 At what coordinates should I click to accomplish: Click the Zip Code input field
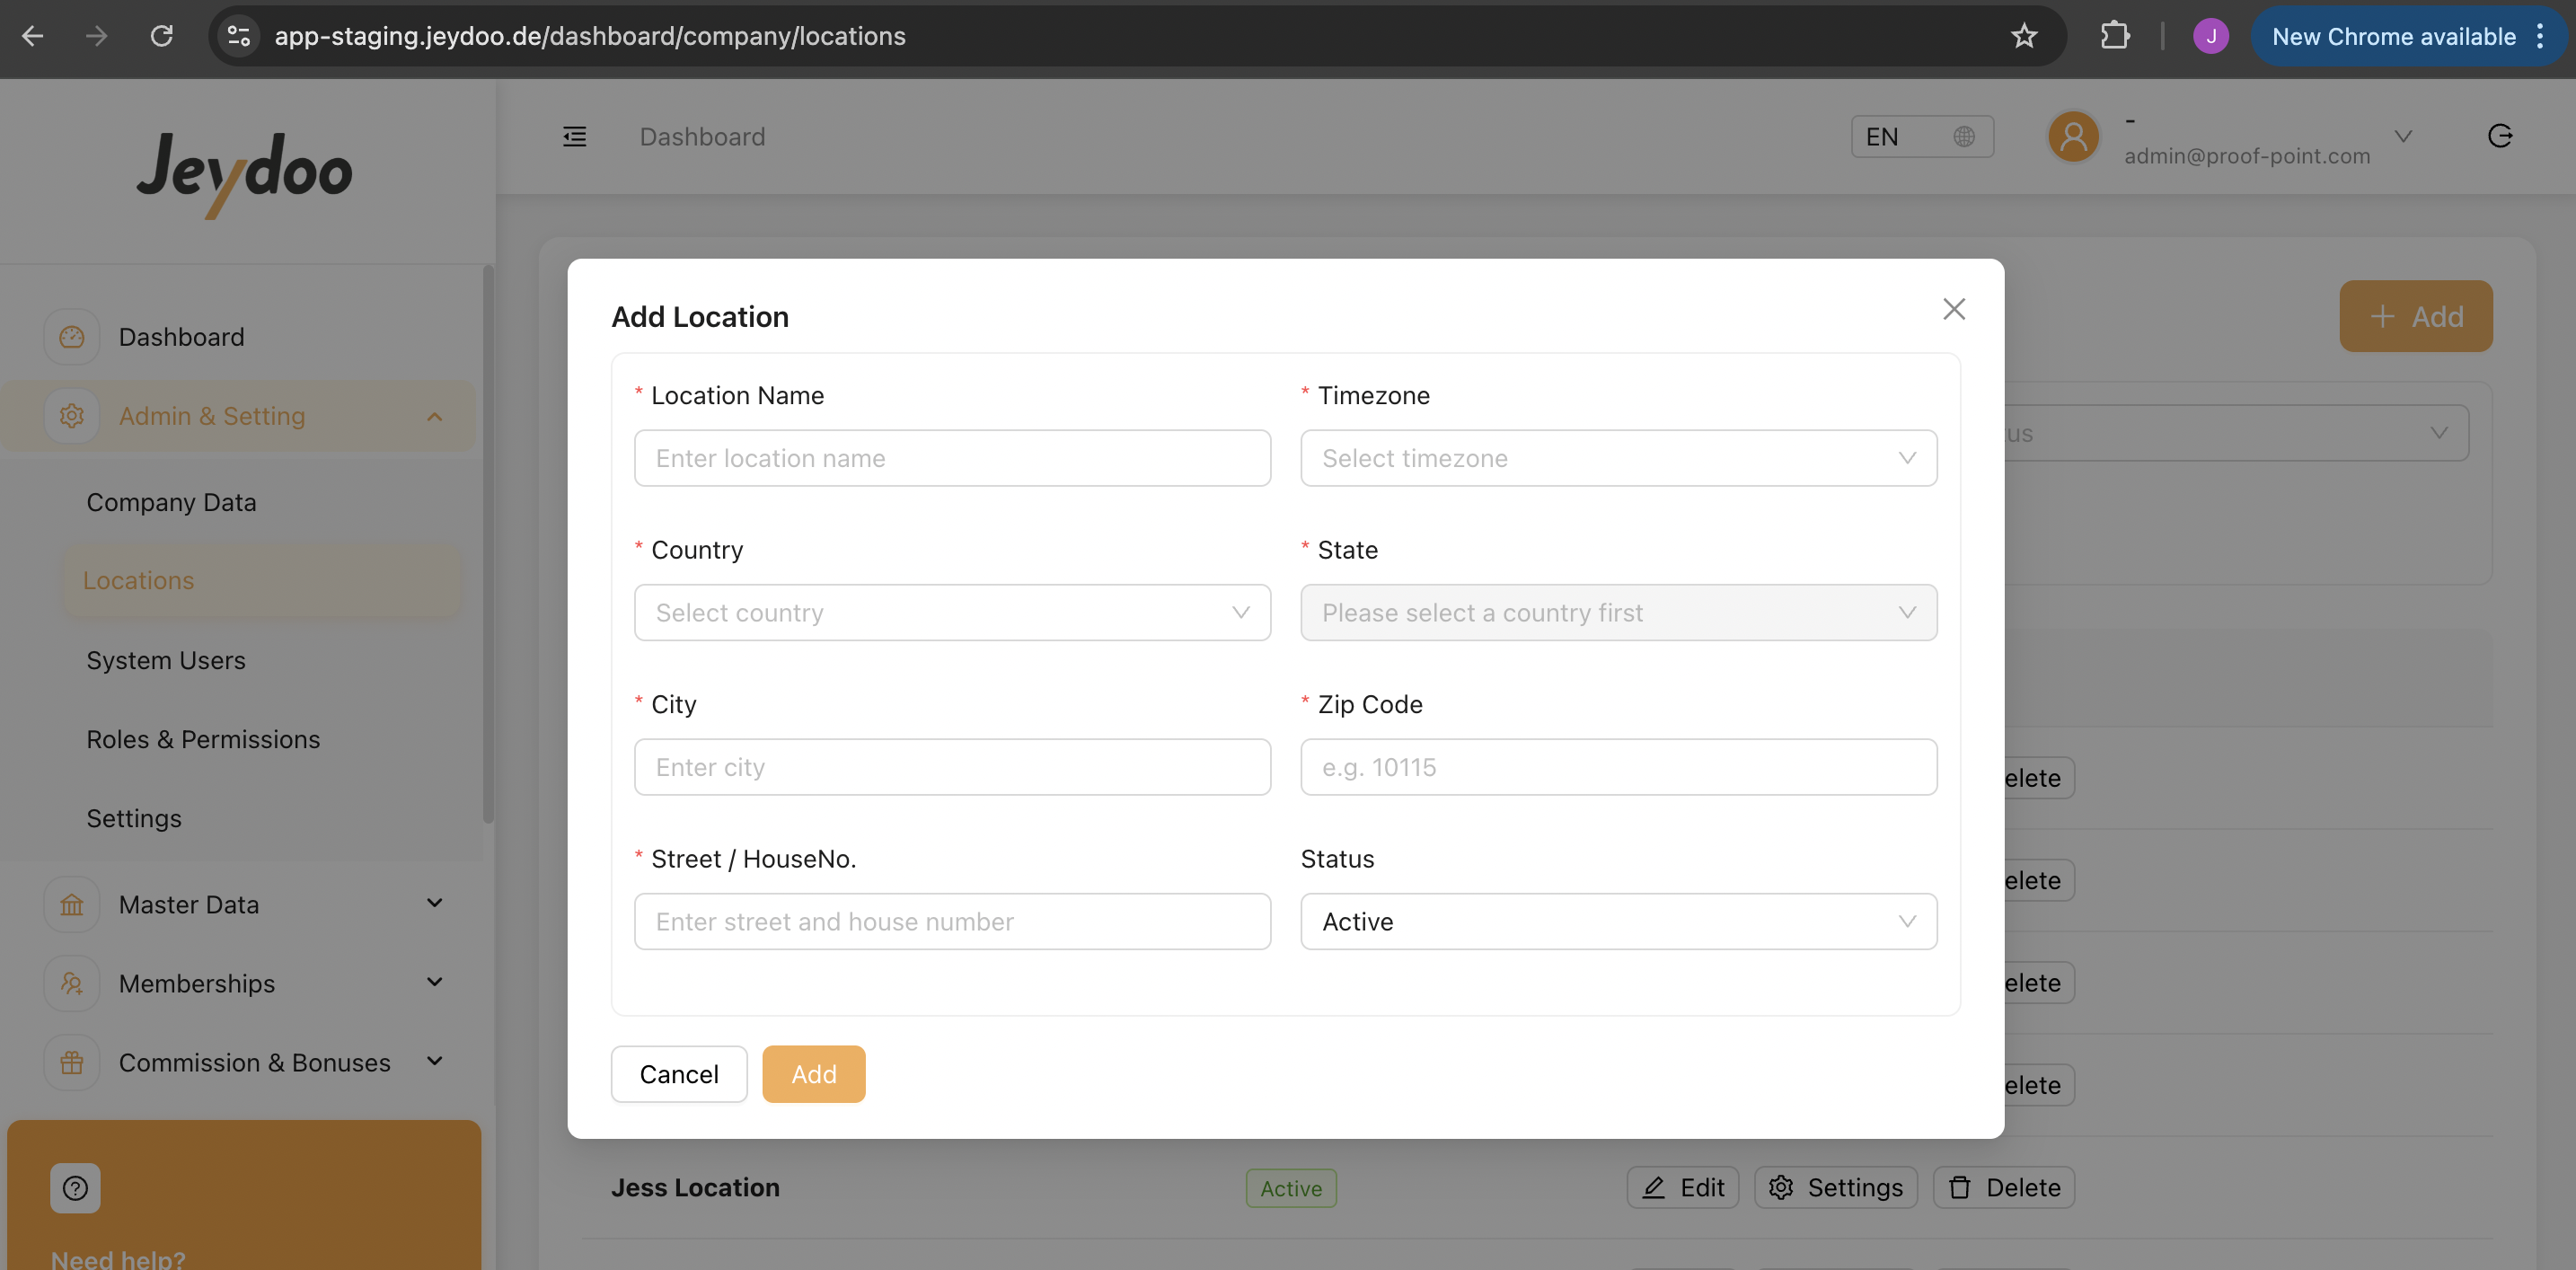point(1617,767)
